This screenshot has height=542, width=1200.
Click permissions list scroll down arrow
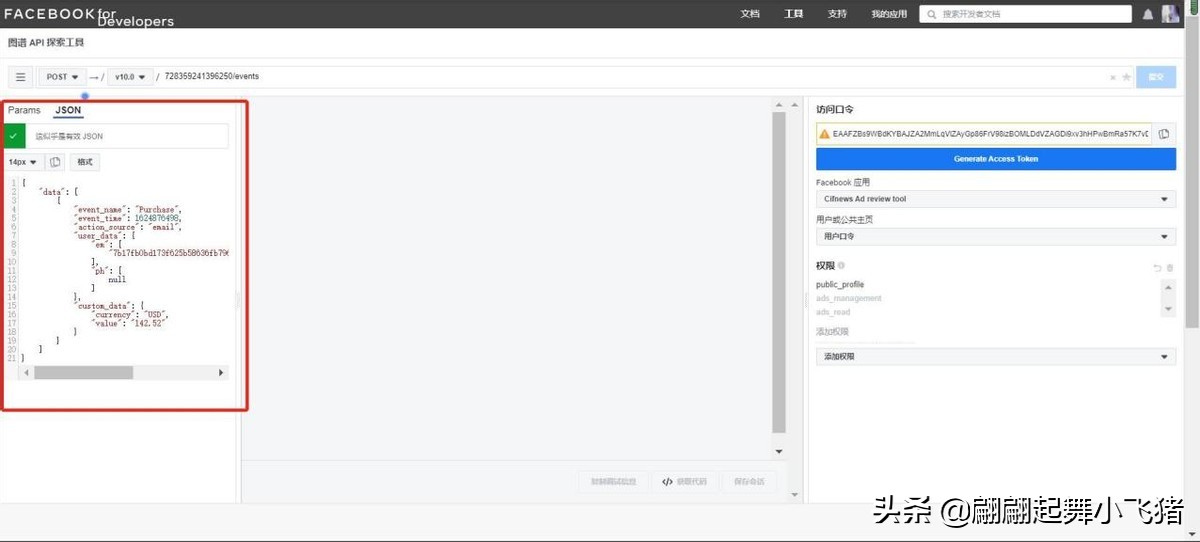[1168, 311]
